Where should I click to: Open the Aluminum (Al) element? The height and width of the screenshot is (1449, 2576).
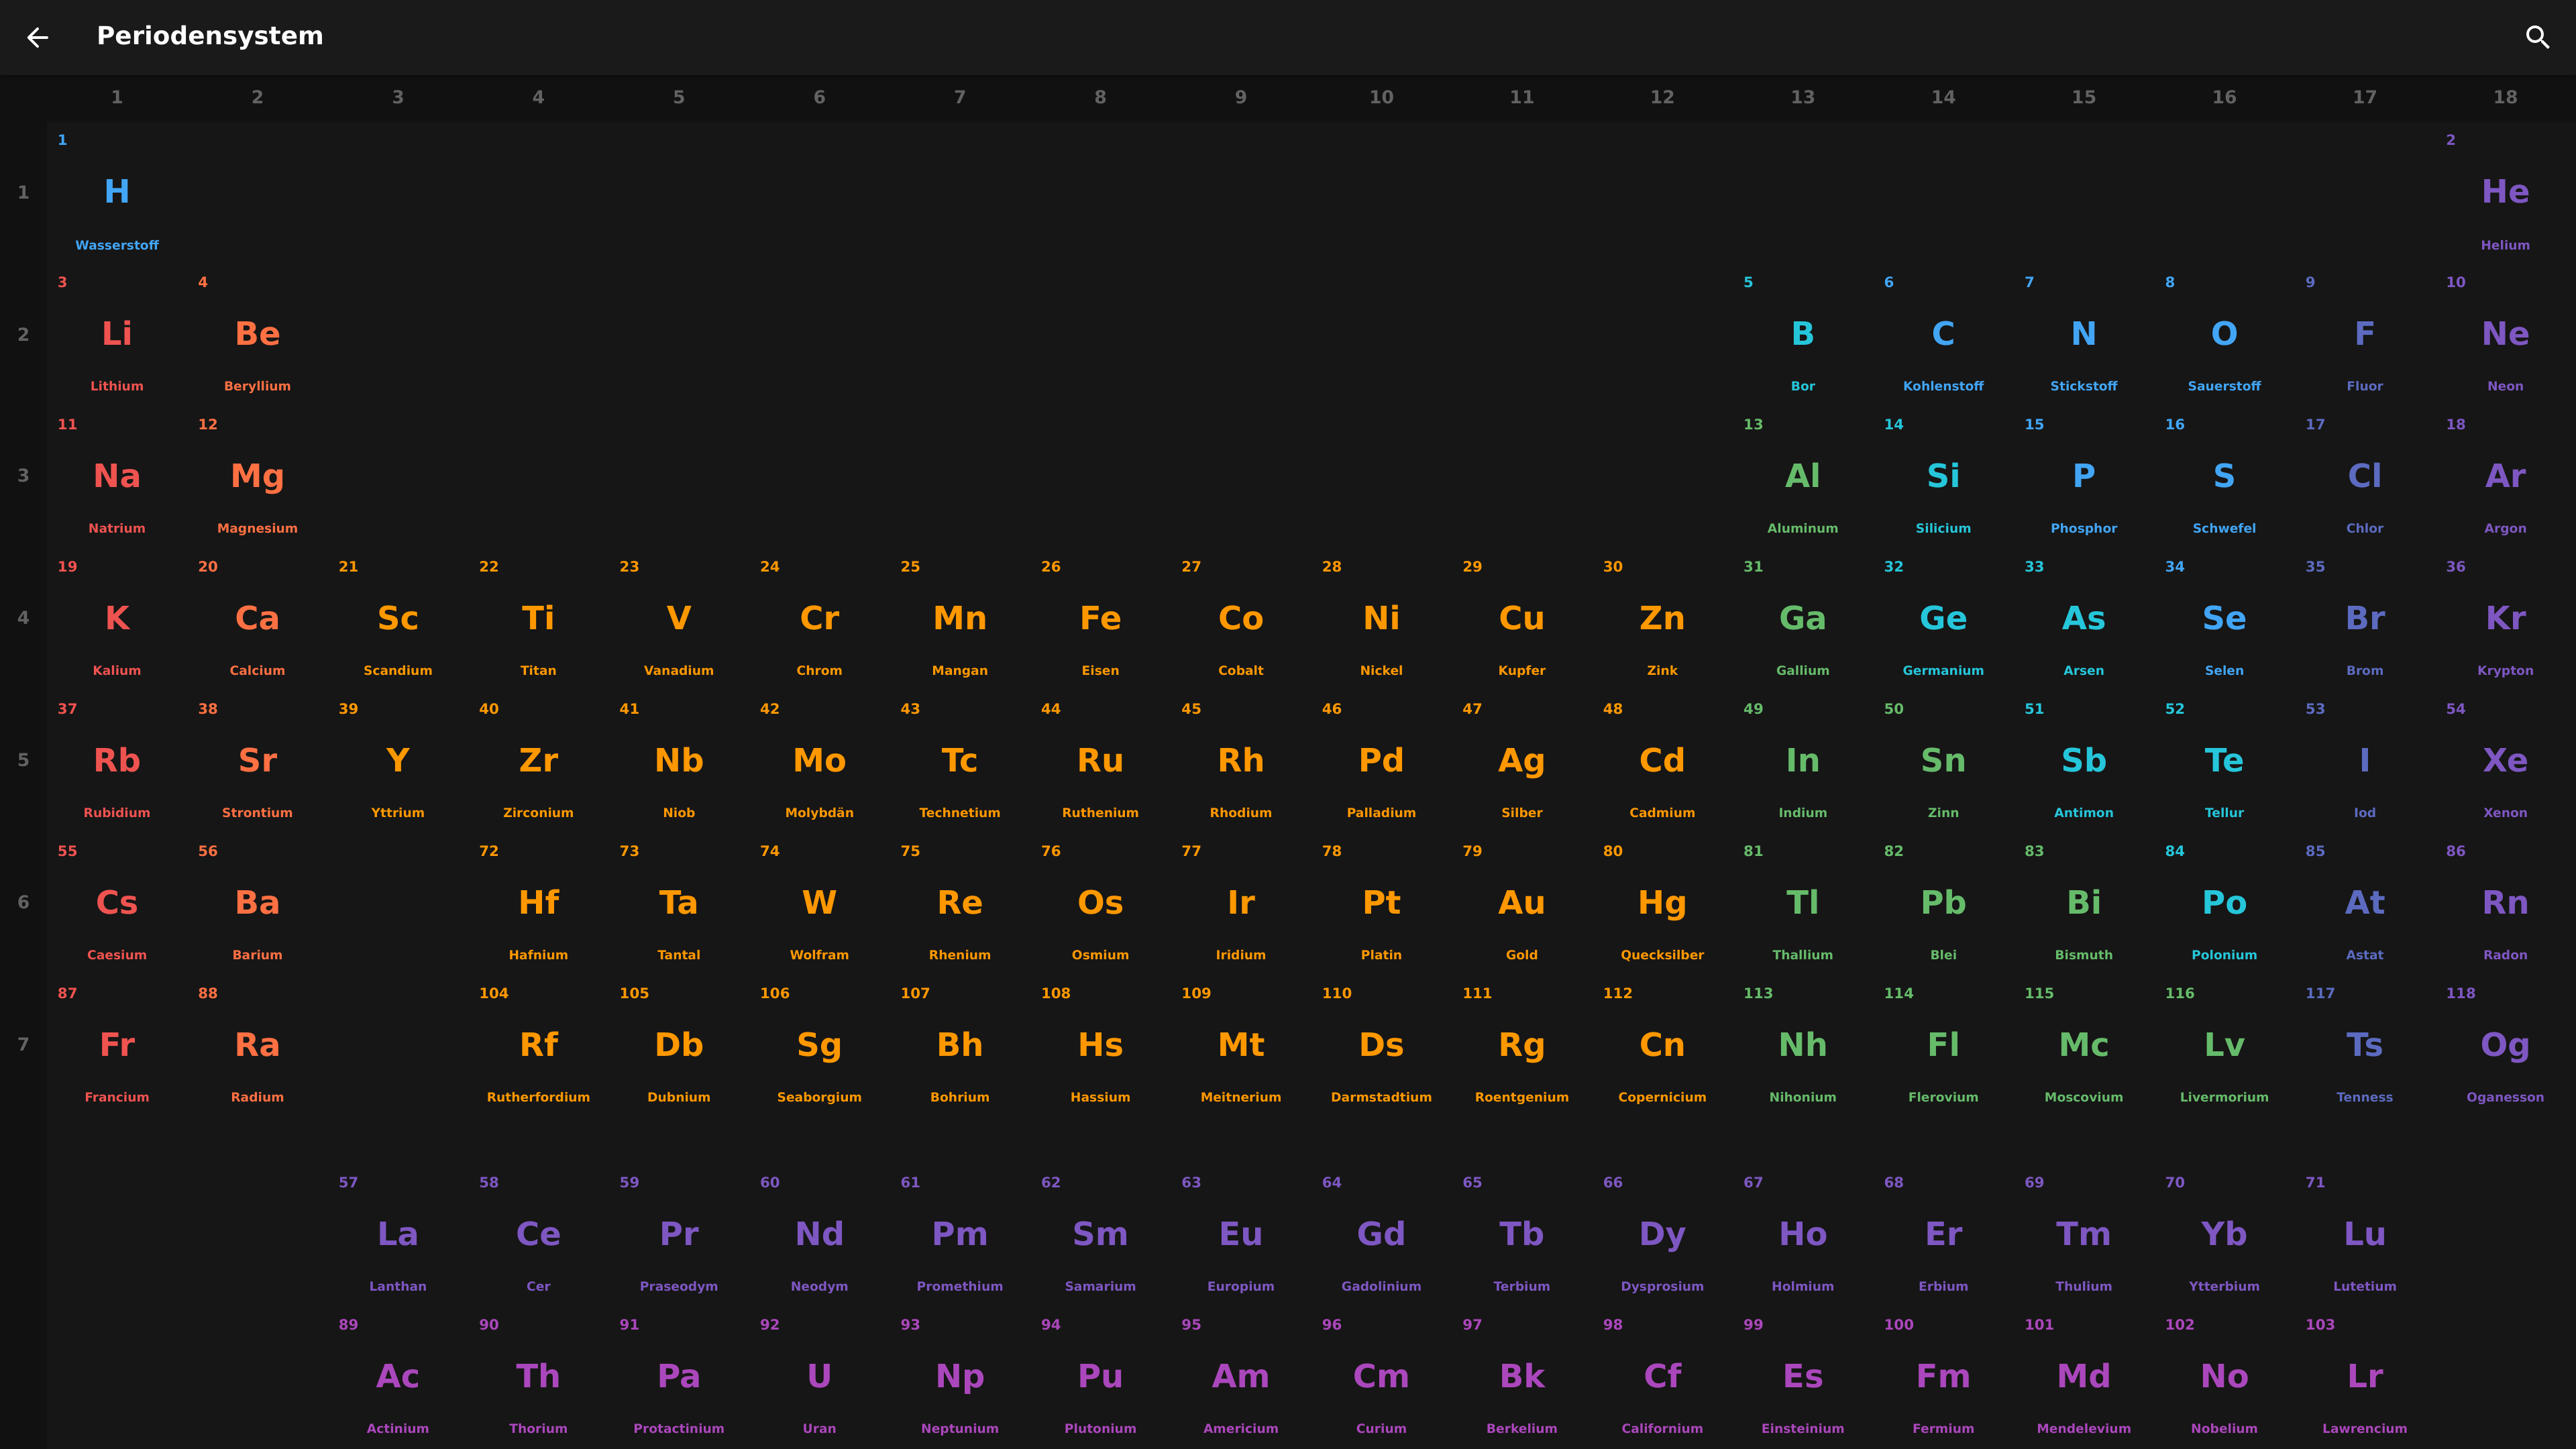pos(1802,476)
